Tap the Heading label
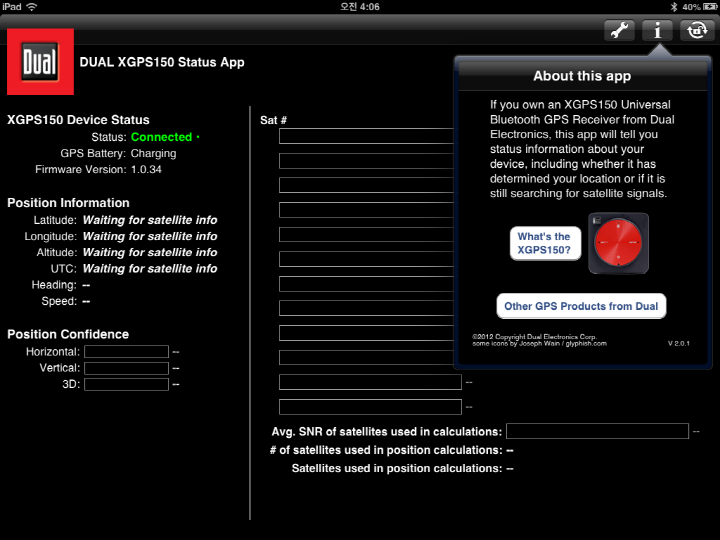 [x=54, y=285]
